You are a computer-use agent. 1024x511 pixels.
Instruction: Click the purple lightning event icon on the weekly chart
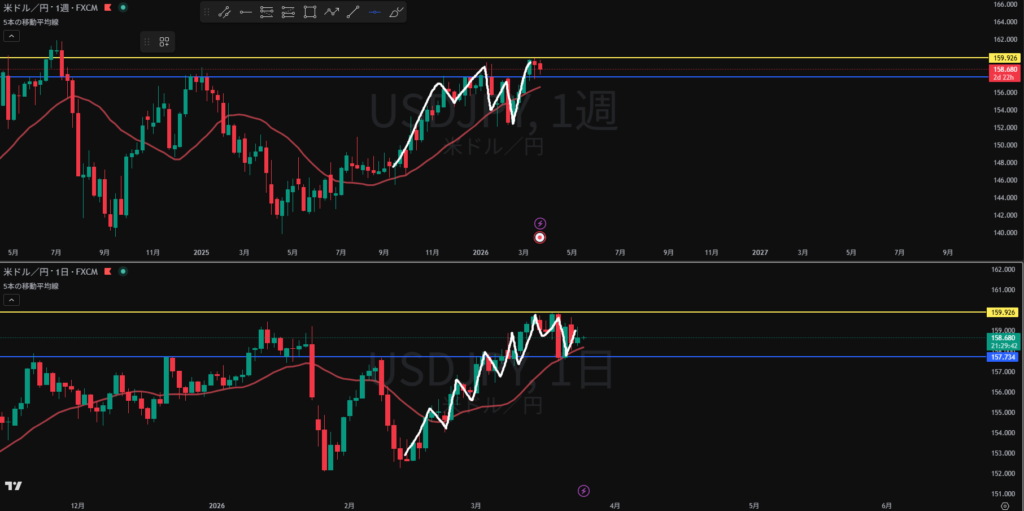point(540,222)
